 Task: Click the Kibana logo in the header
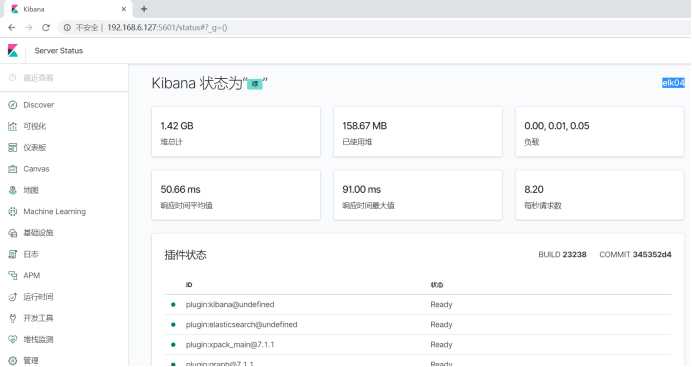tap(13, 51)
